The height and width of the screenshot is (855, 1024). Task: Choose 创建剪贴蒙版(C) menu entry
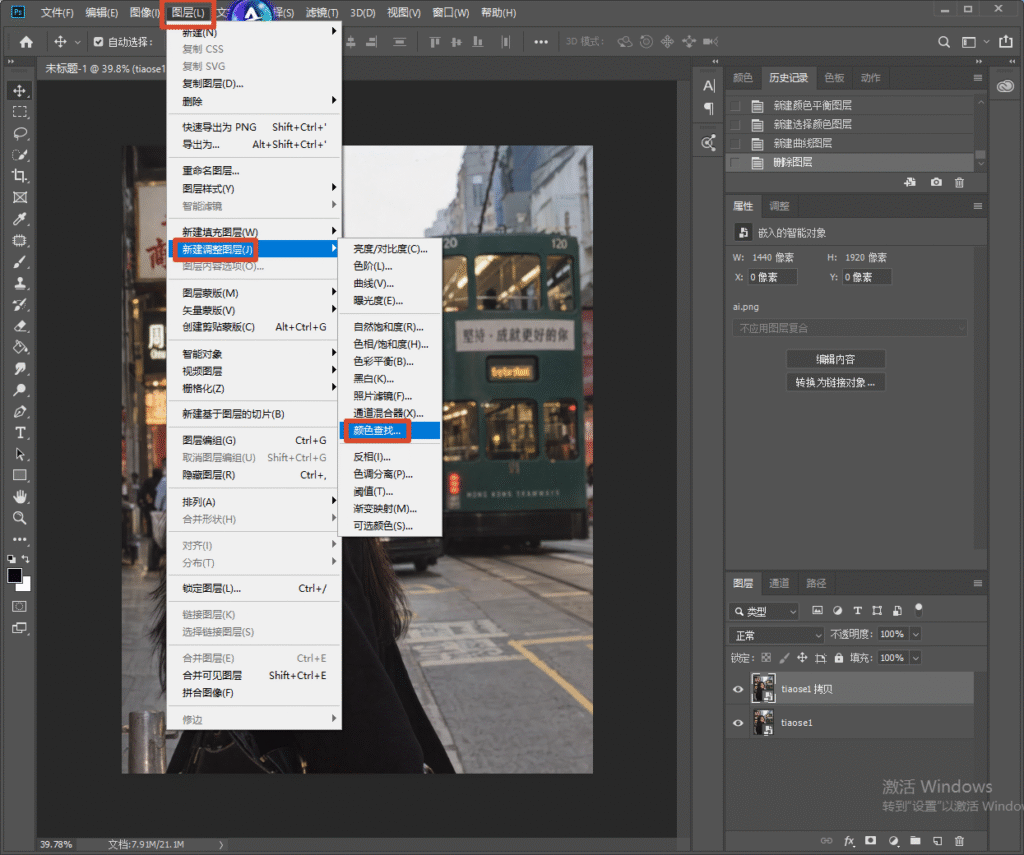tap(253, 327)
